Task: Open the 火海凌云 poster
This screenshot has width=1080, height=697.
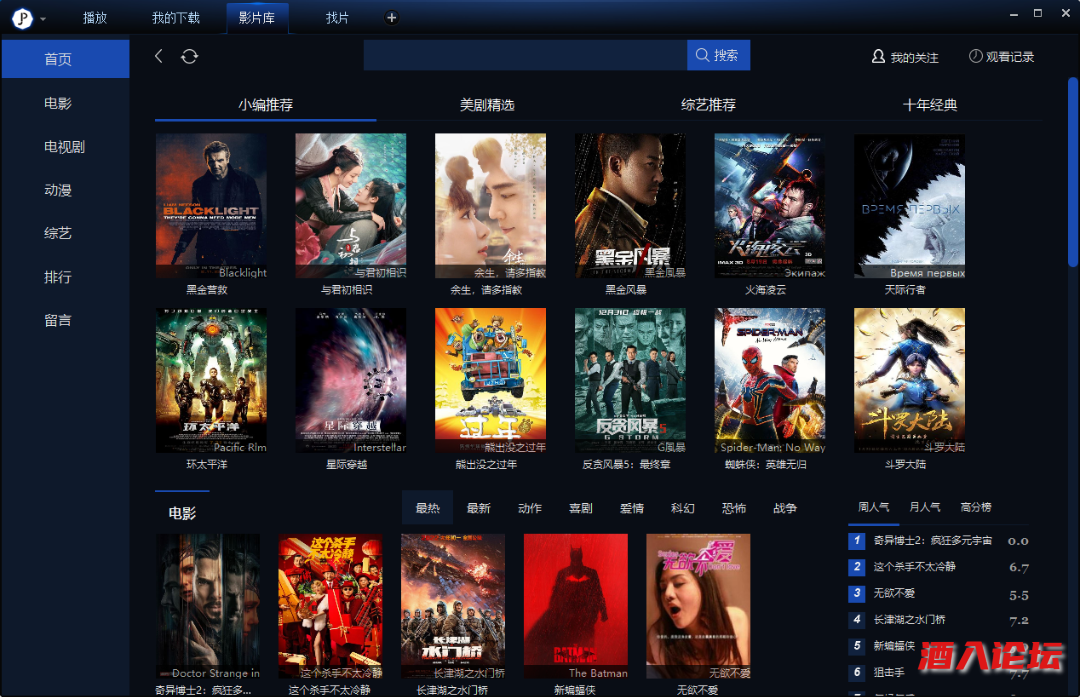Action: pyautogui.click(x=770, y=206)
